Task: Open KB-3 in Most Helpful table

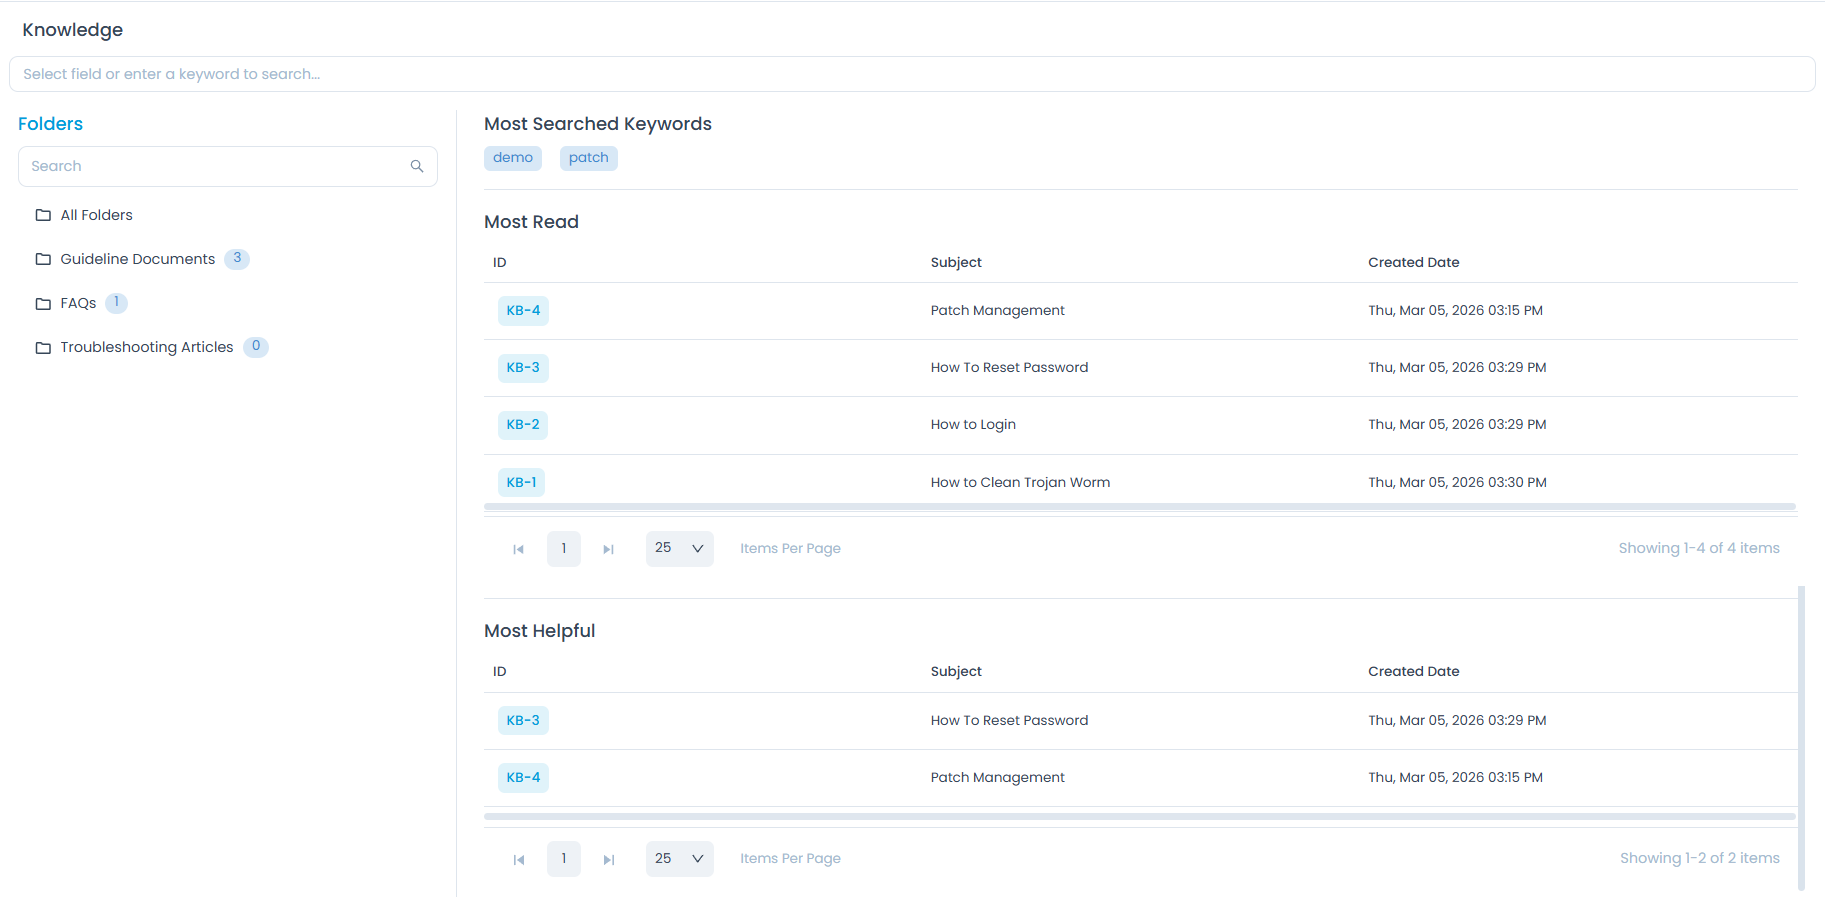Action: coord(523,720)
